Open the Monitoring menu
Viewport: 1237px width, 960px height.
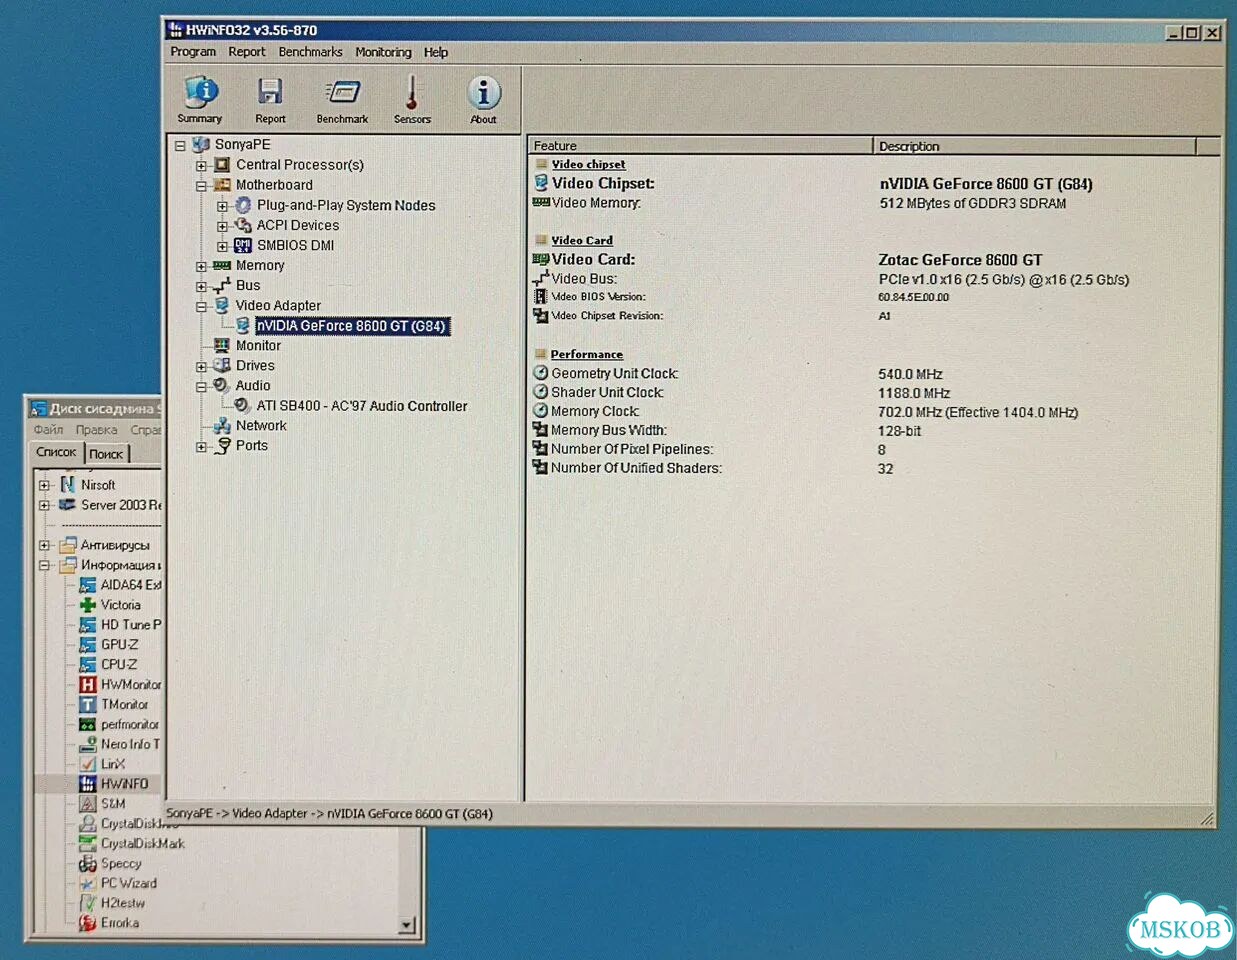pyautogui.click(x=383, y=52)
